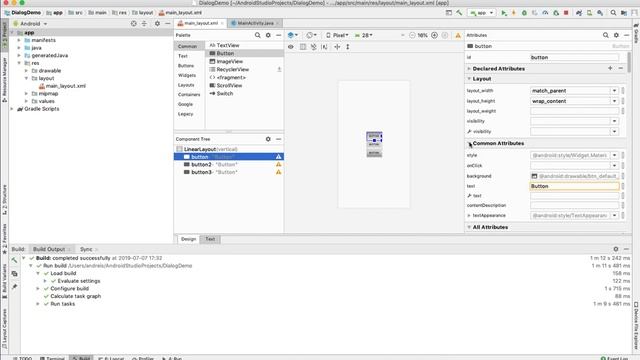The height and width of the screenshot is (360, 640).
Task: Open the Android project view dropdown
Action: [31, 24]
